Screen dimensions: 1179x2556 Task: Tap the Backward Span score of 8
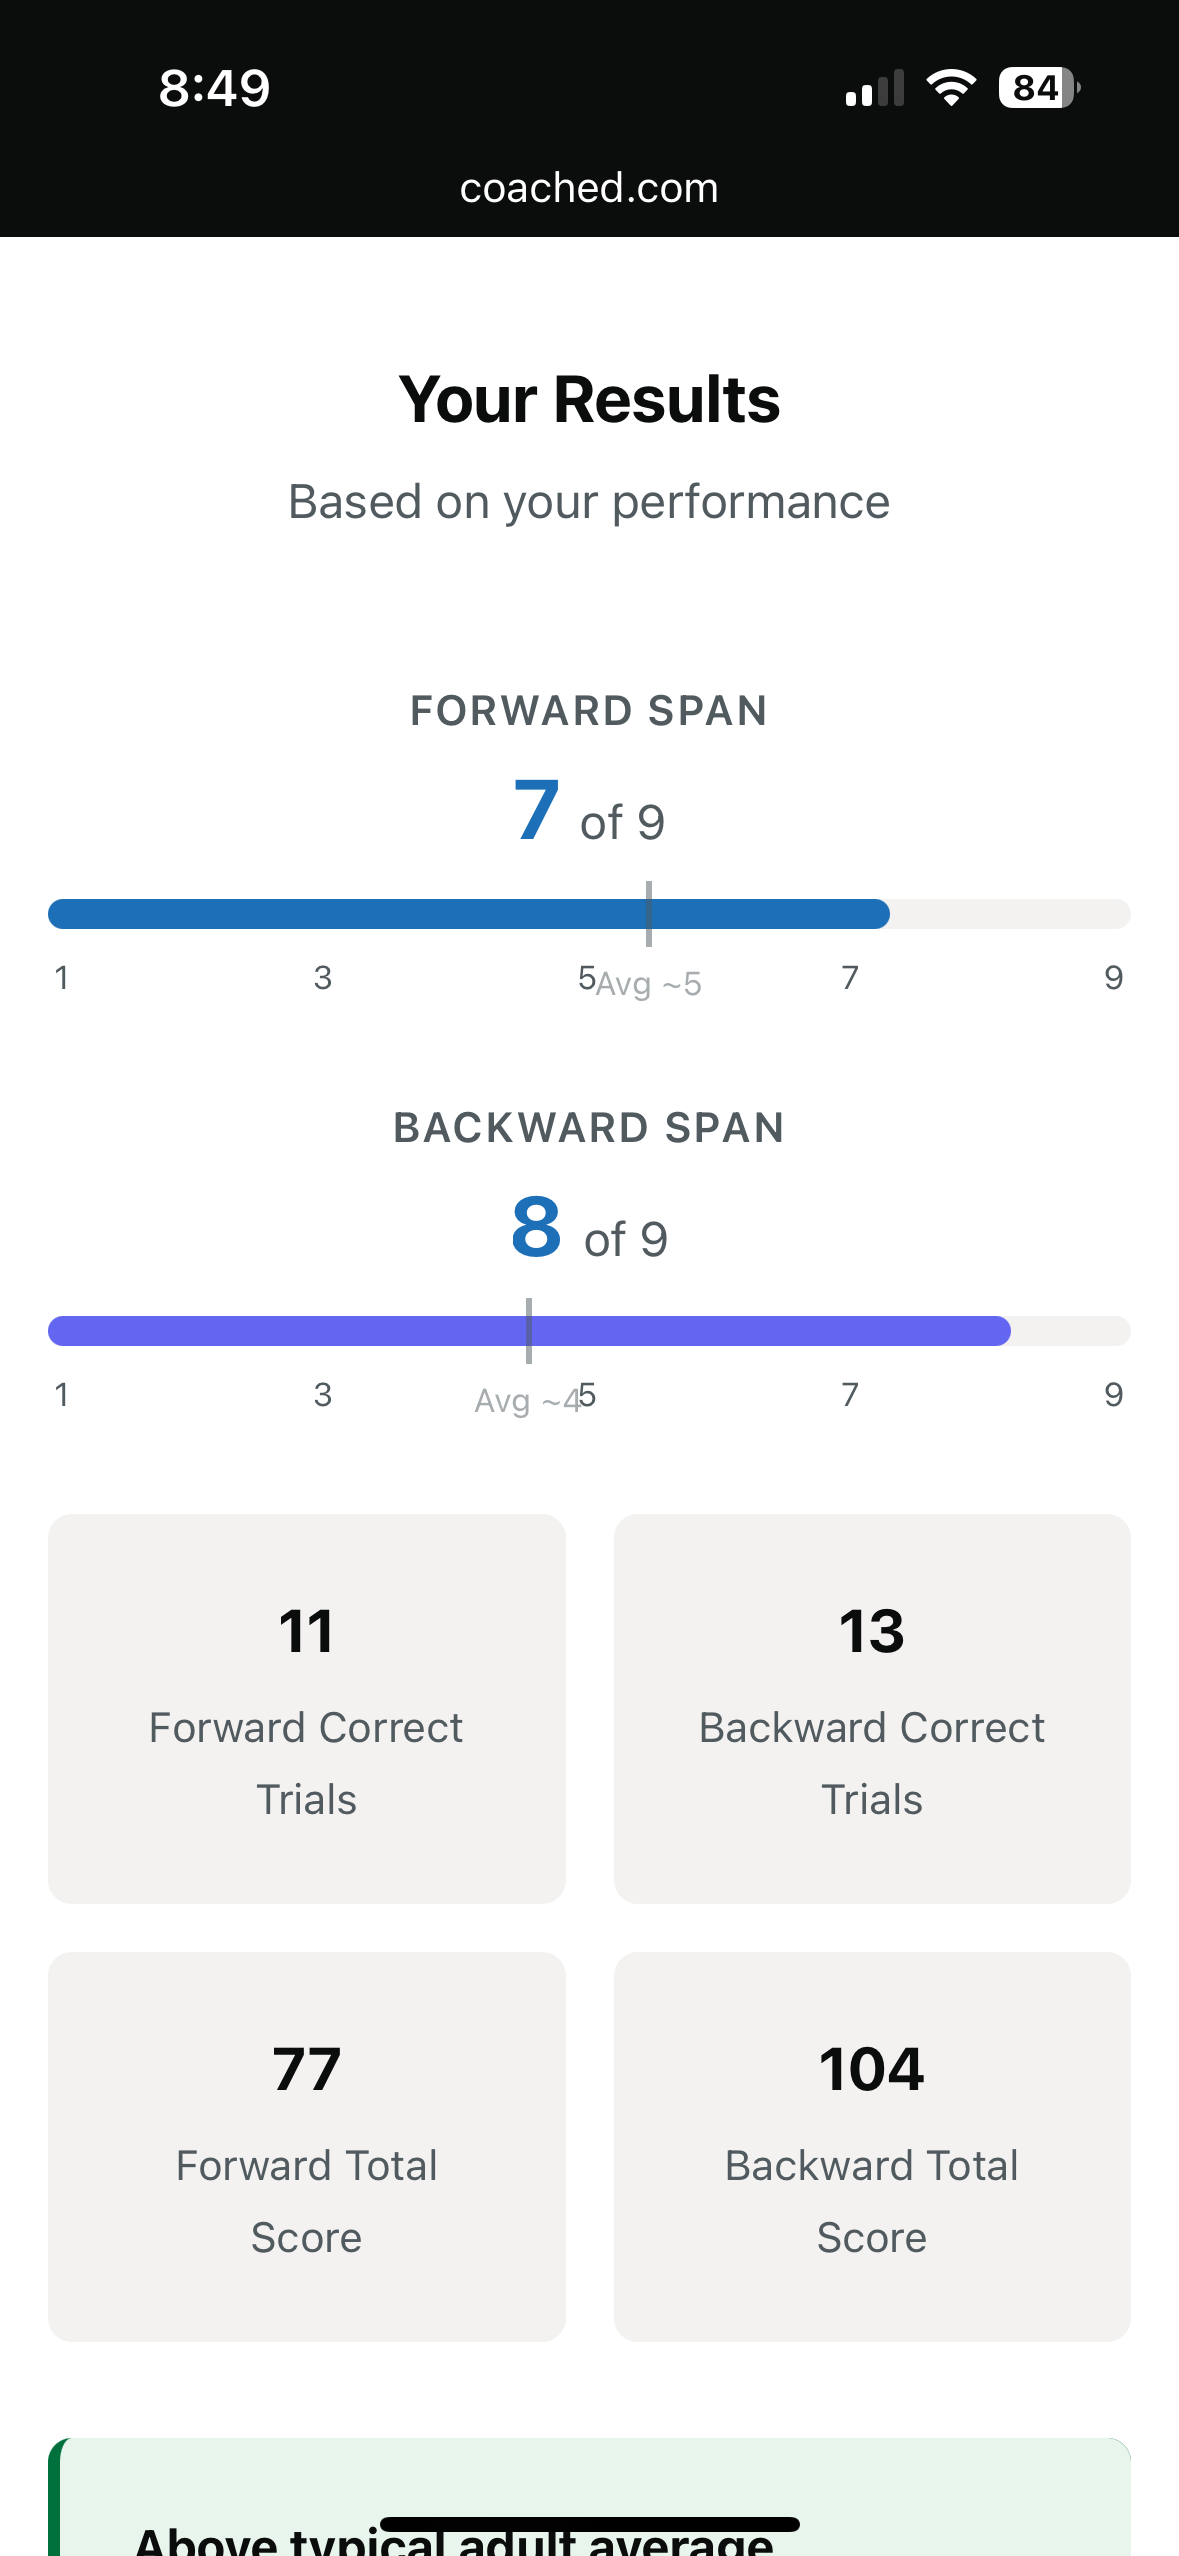(537, 1228)
